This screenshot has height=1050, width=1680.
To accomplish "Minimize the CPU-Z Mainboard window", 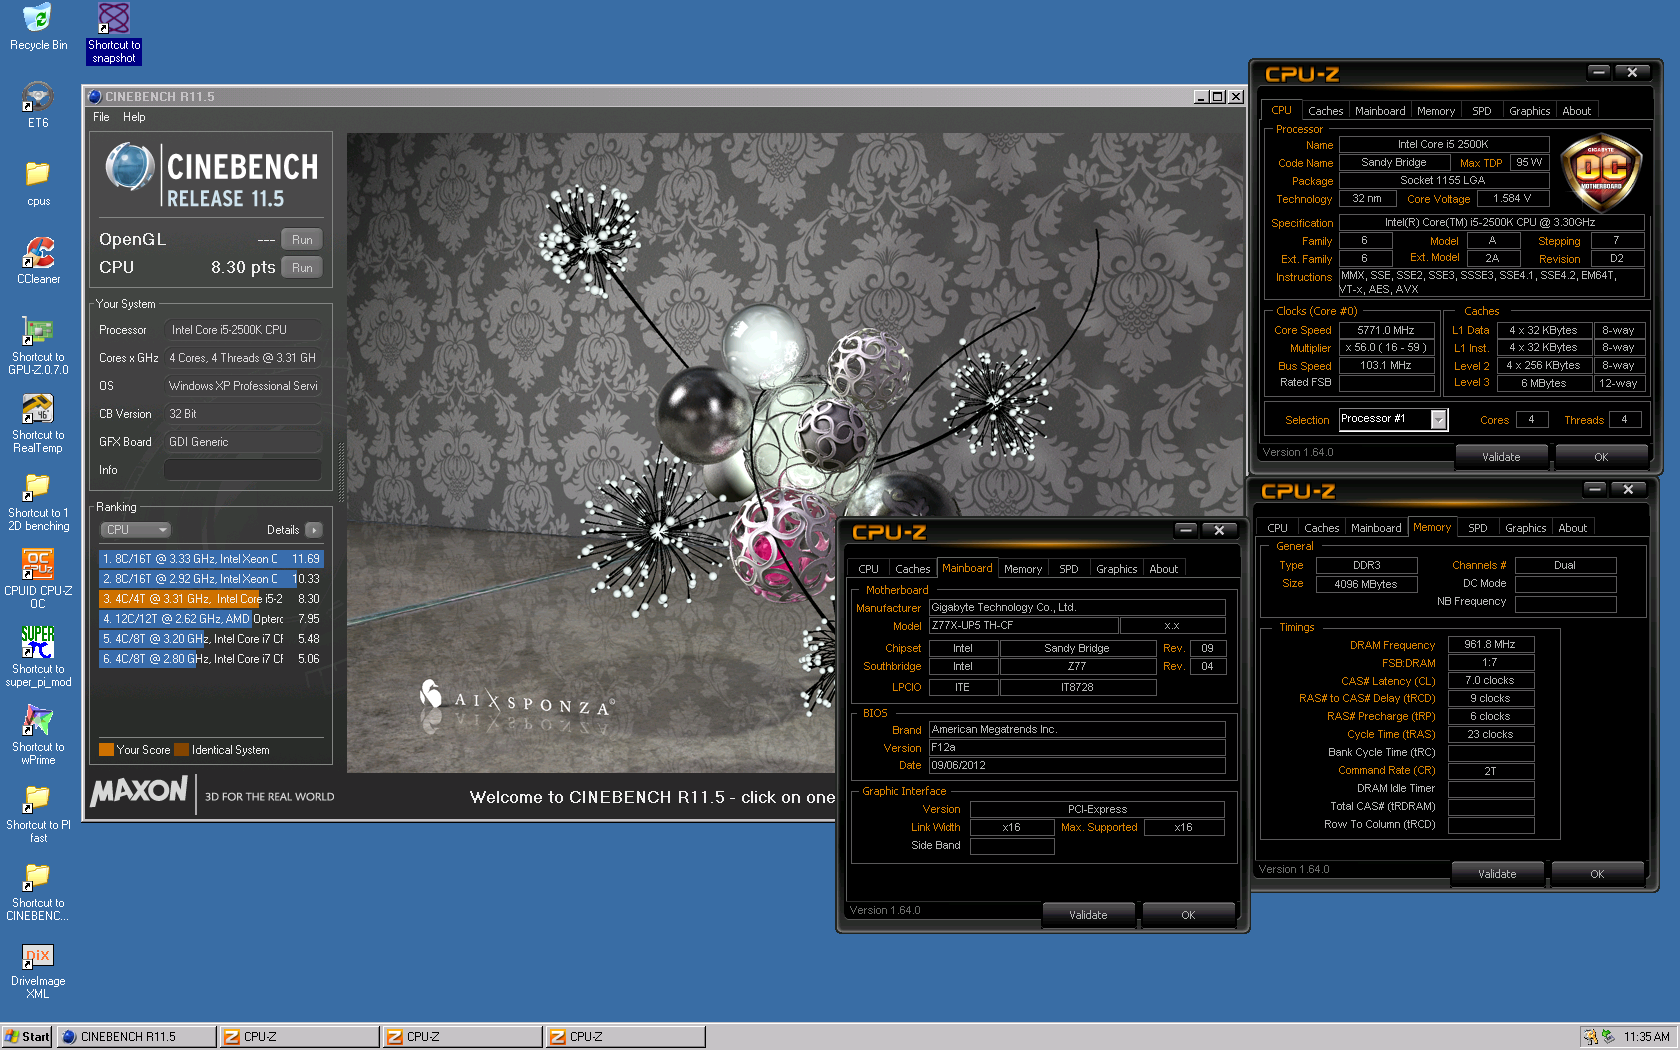I will [x=1186, y=530].
